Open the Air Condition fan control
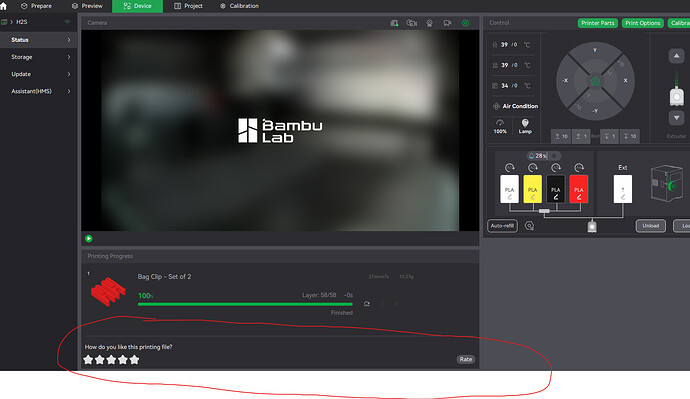 tap(515, 106)
